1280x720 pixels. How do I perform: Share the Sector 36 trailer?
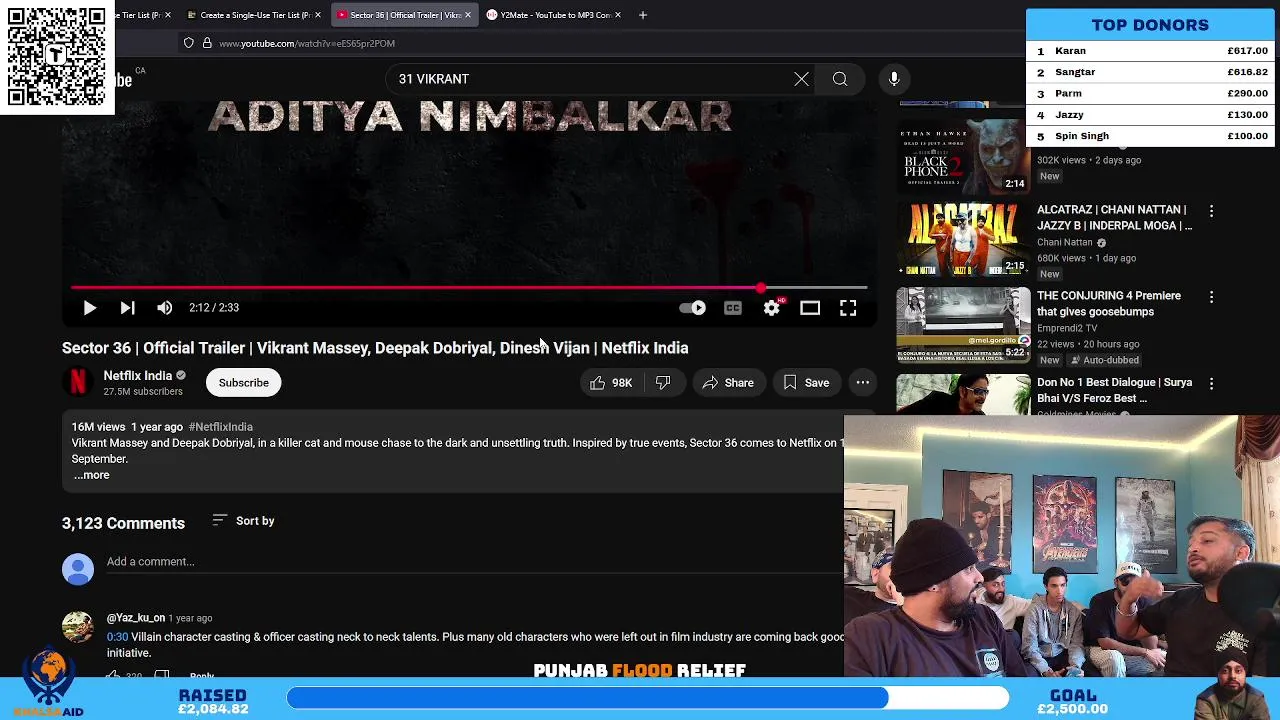[x=728, y=383]
